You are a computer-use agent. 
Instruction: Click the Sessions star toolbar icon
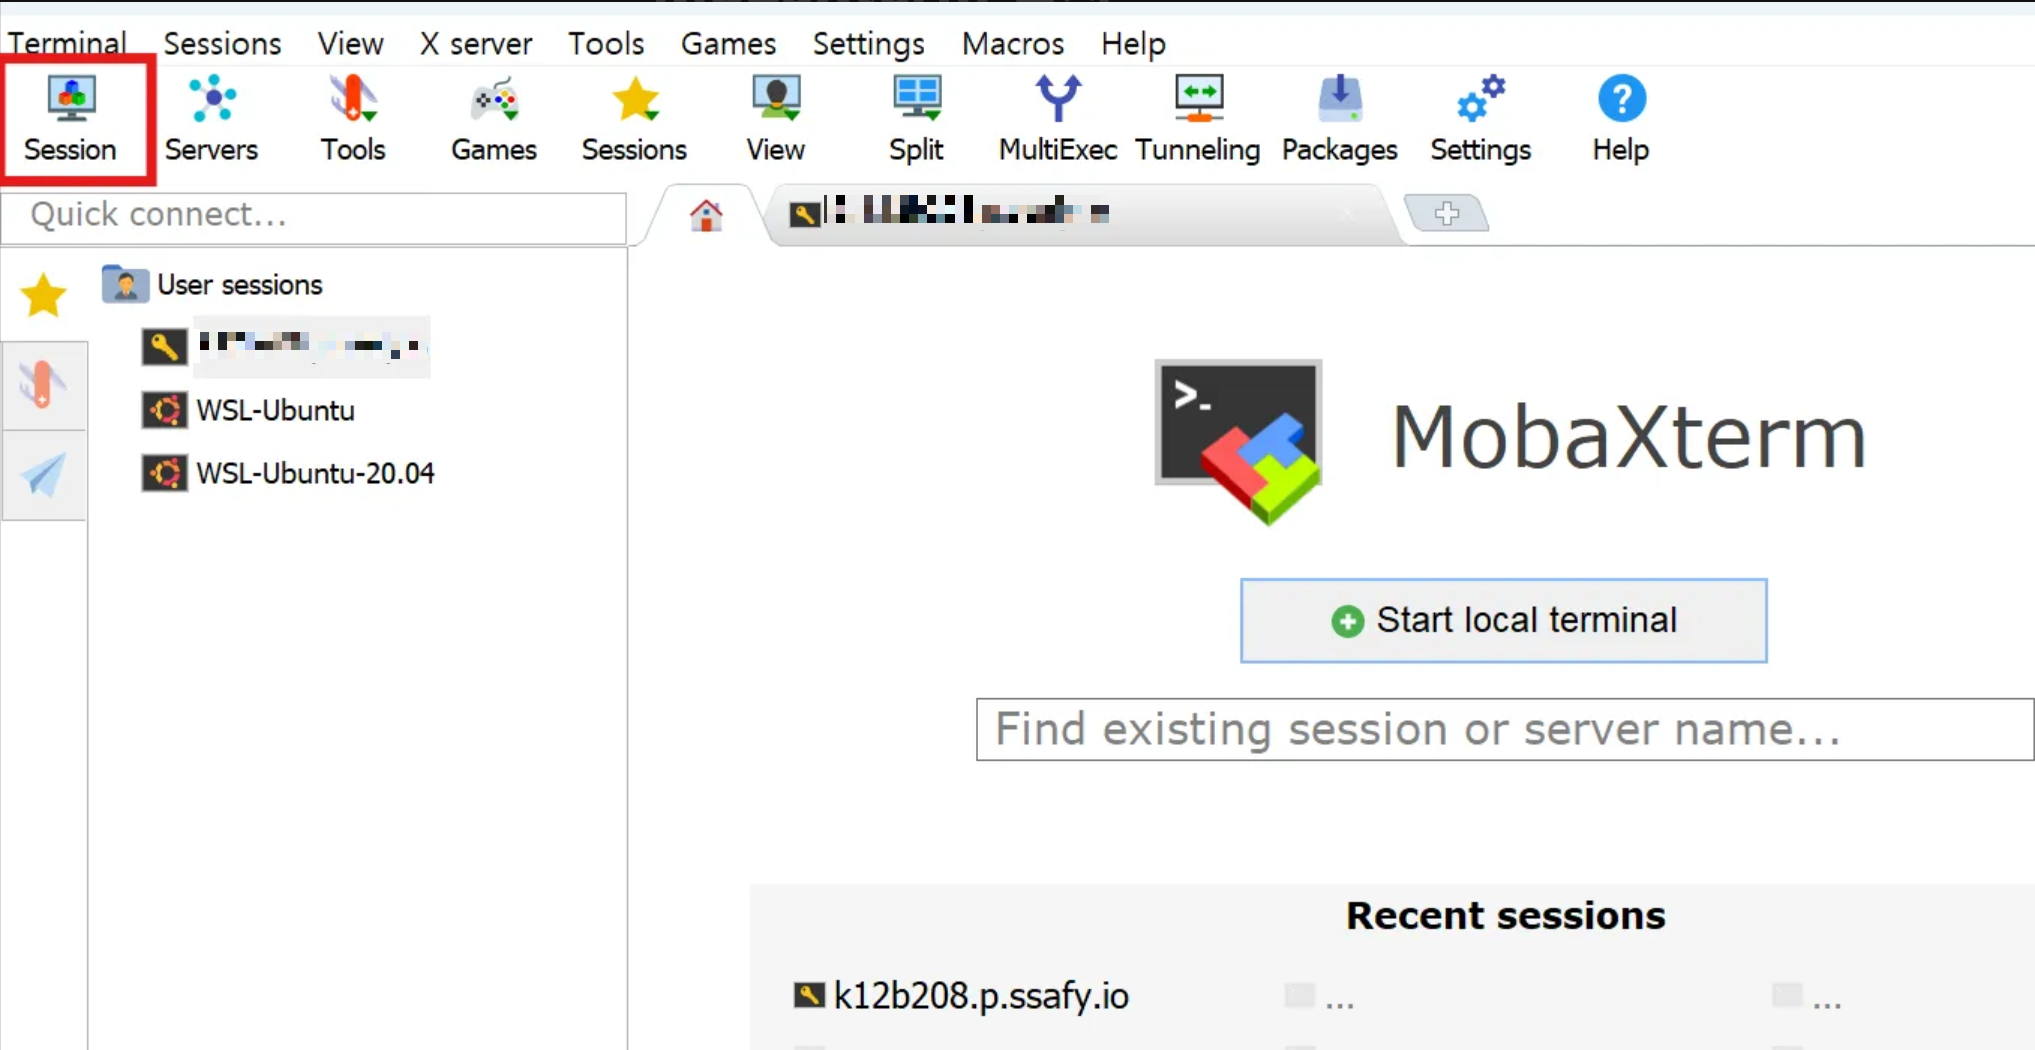[x=634, y=119]
